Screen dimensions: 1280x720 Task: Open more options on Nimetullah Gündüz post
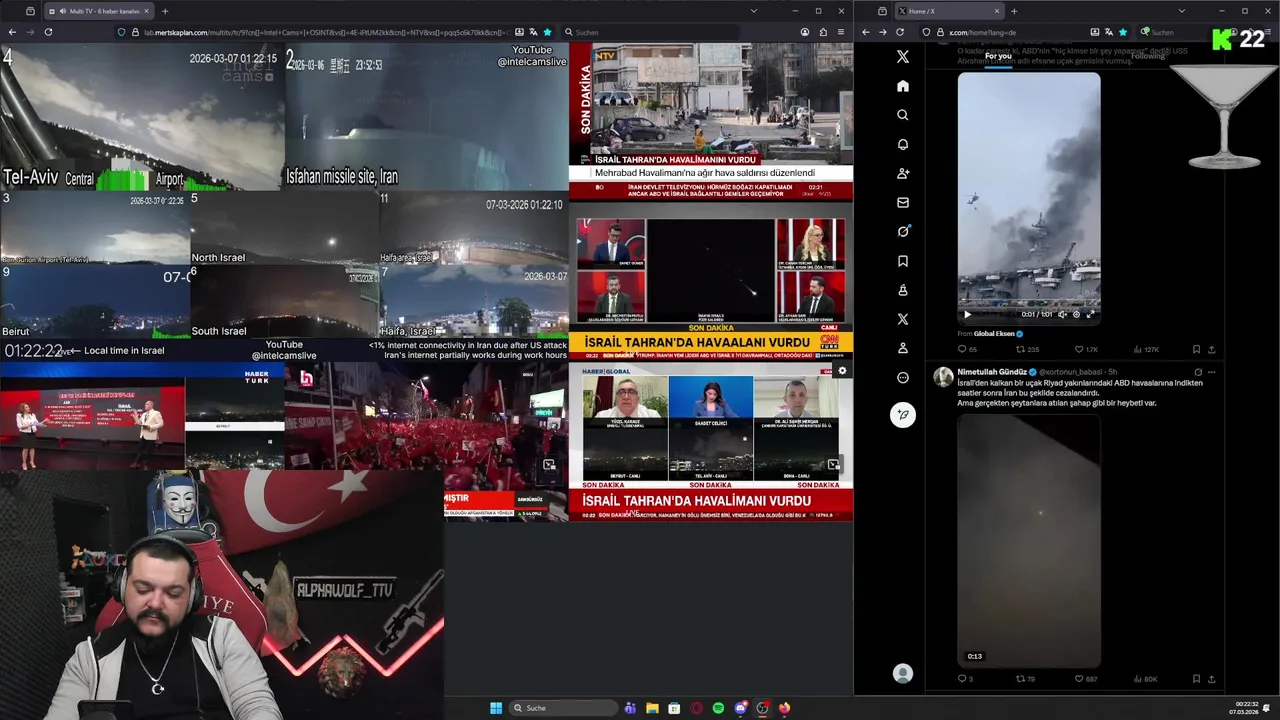[1212, 372]
